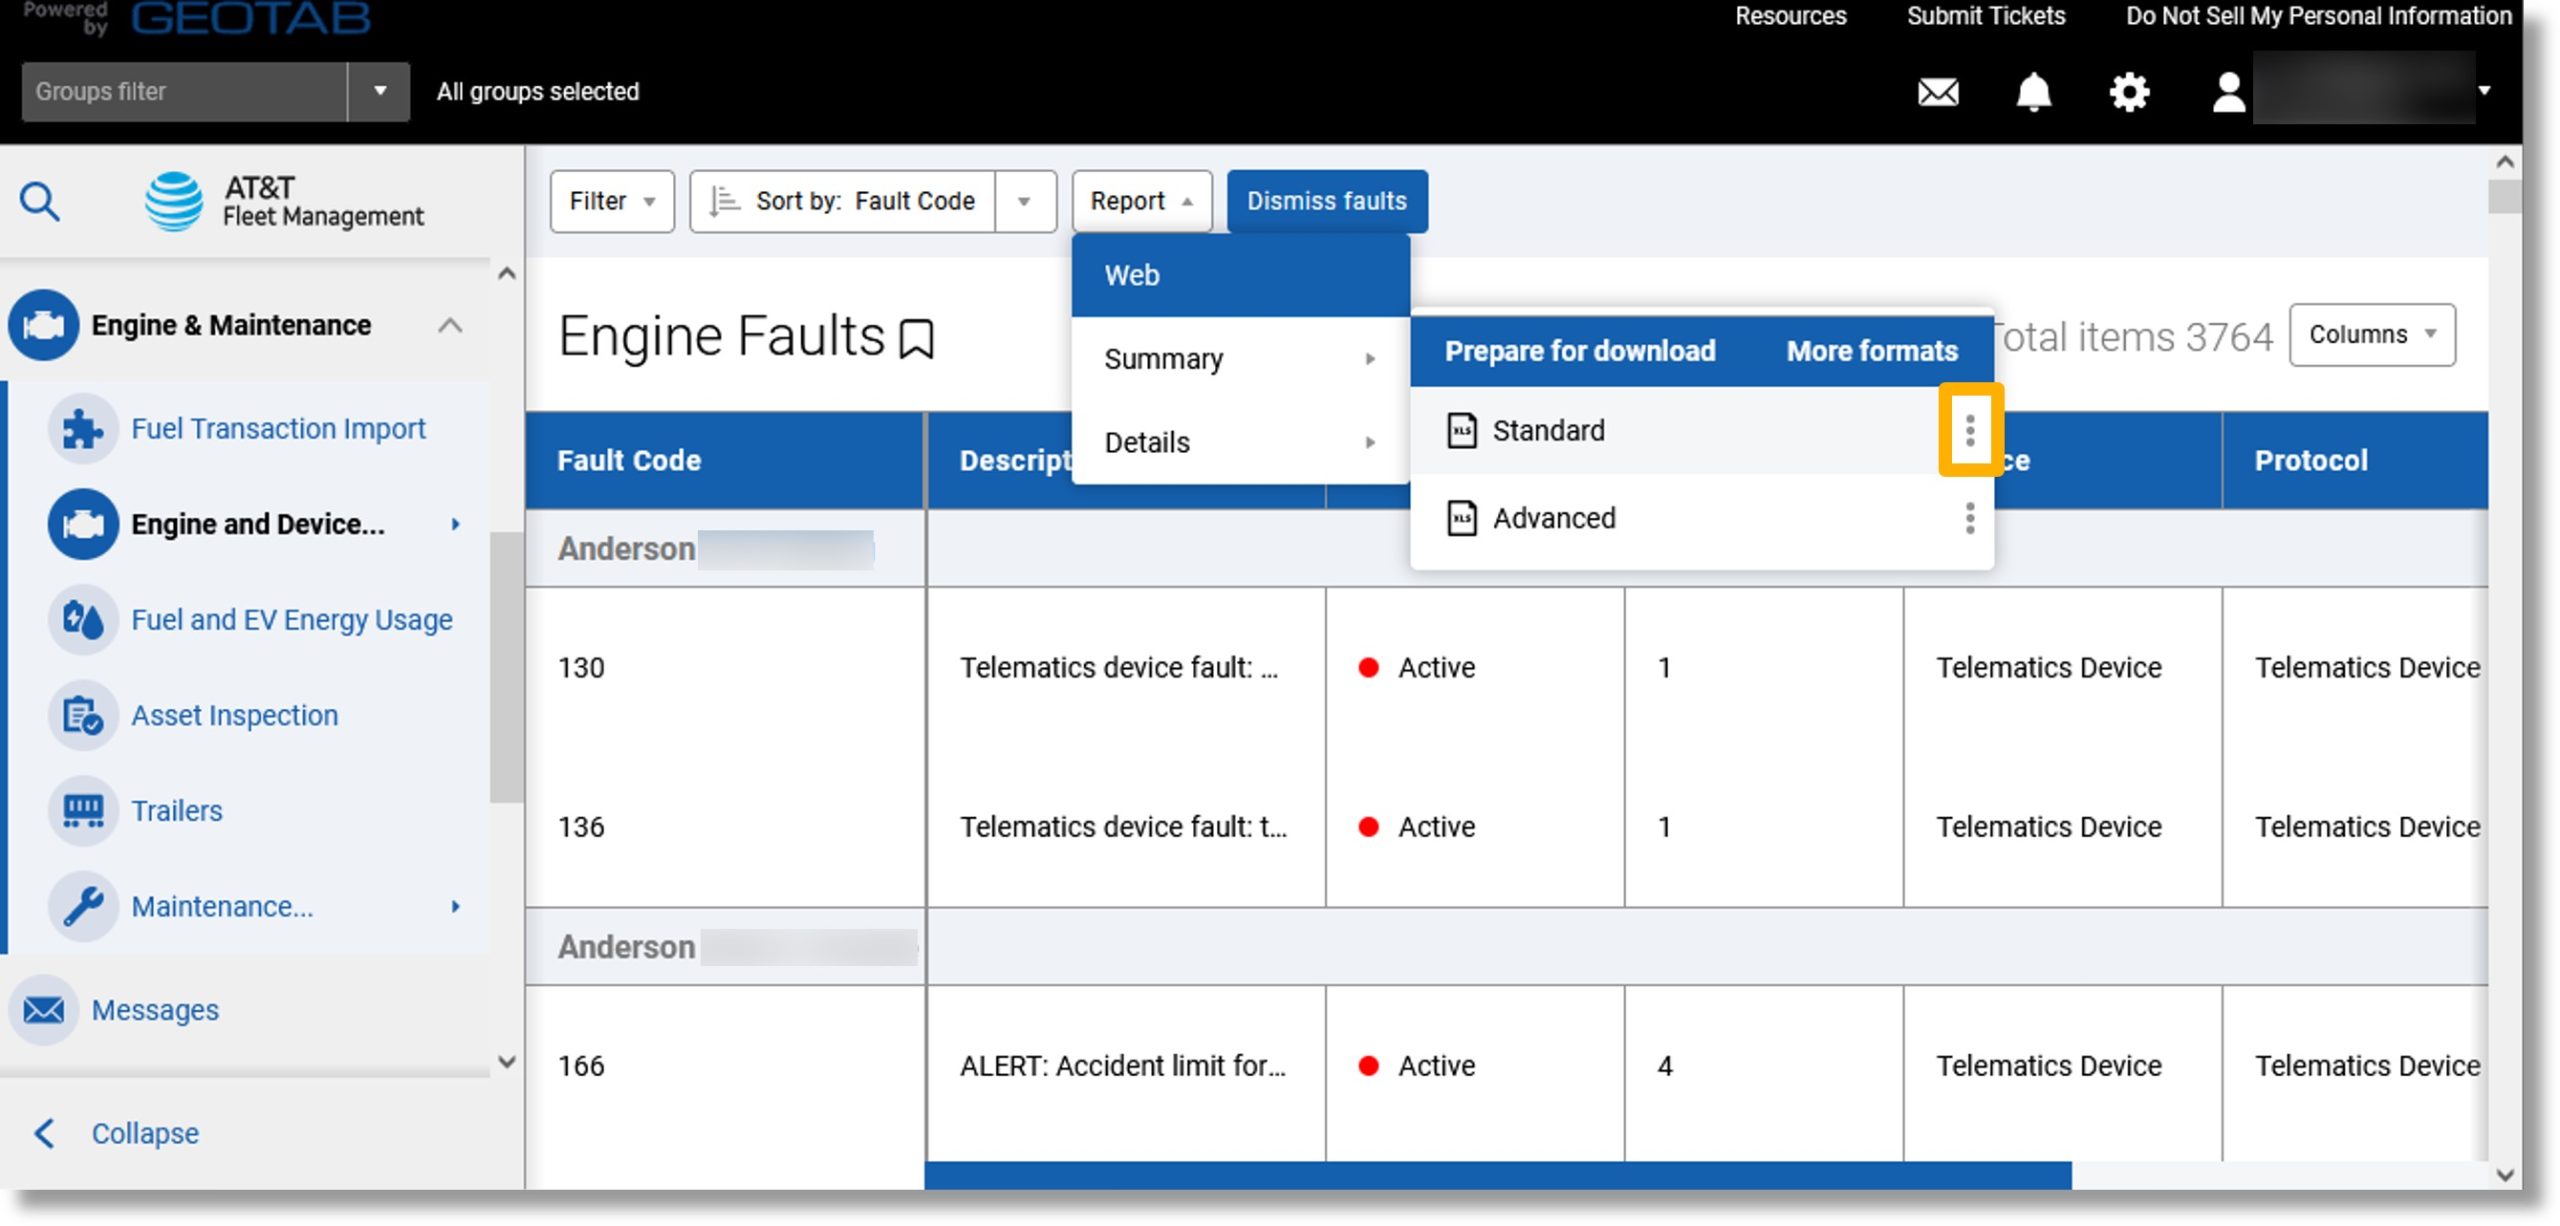The height and width of the screenshot is (1226, 2560).
Task: Choose the Advanced report format
Action: 1554,518
